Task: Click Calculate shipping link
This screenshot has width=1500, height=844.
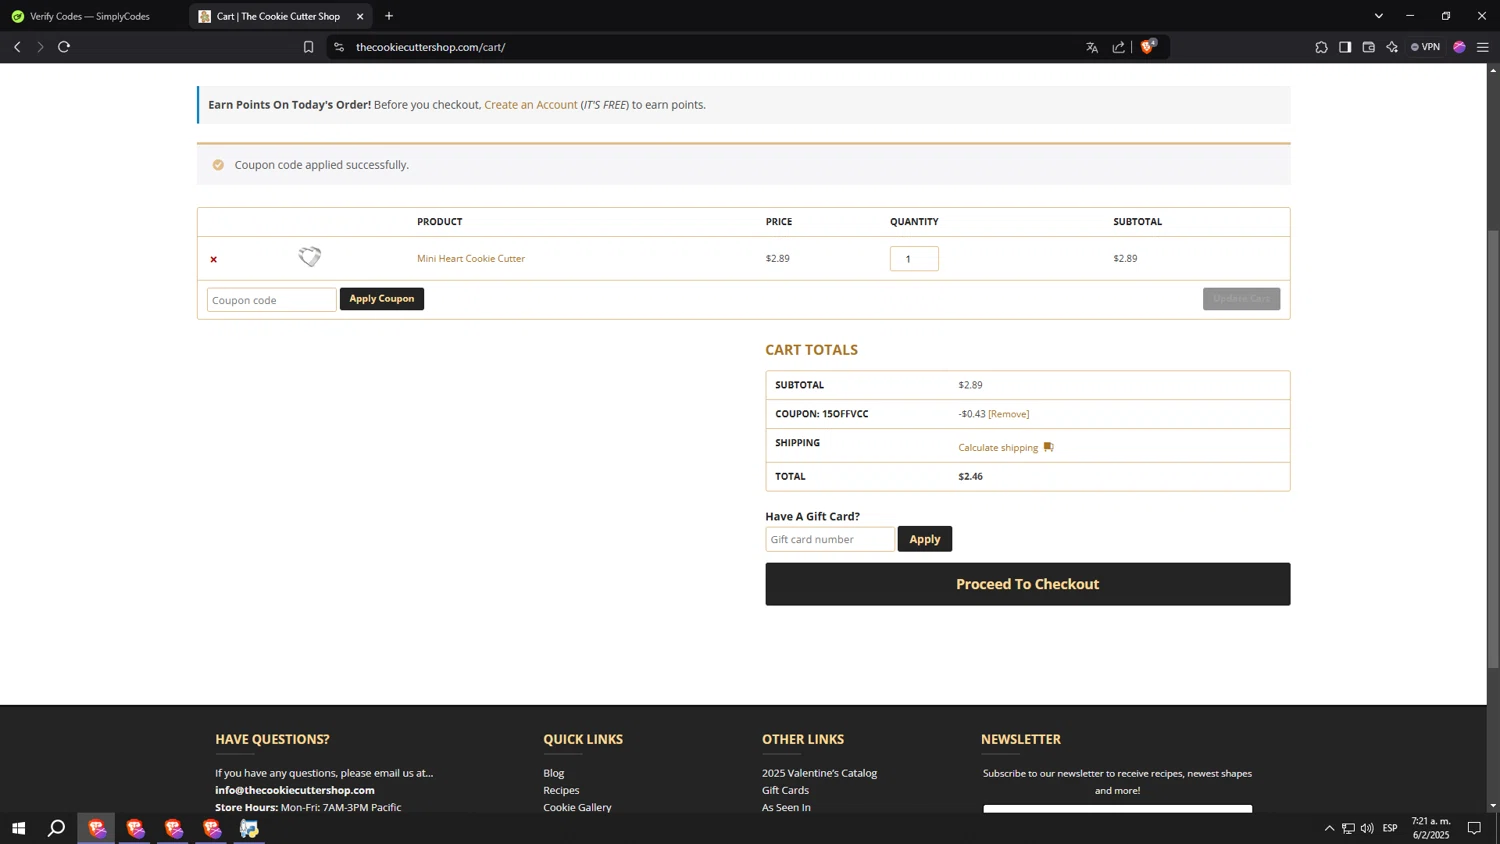Action: [x=998, y=448]
